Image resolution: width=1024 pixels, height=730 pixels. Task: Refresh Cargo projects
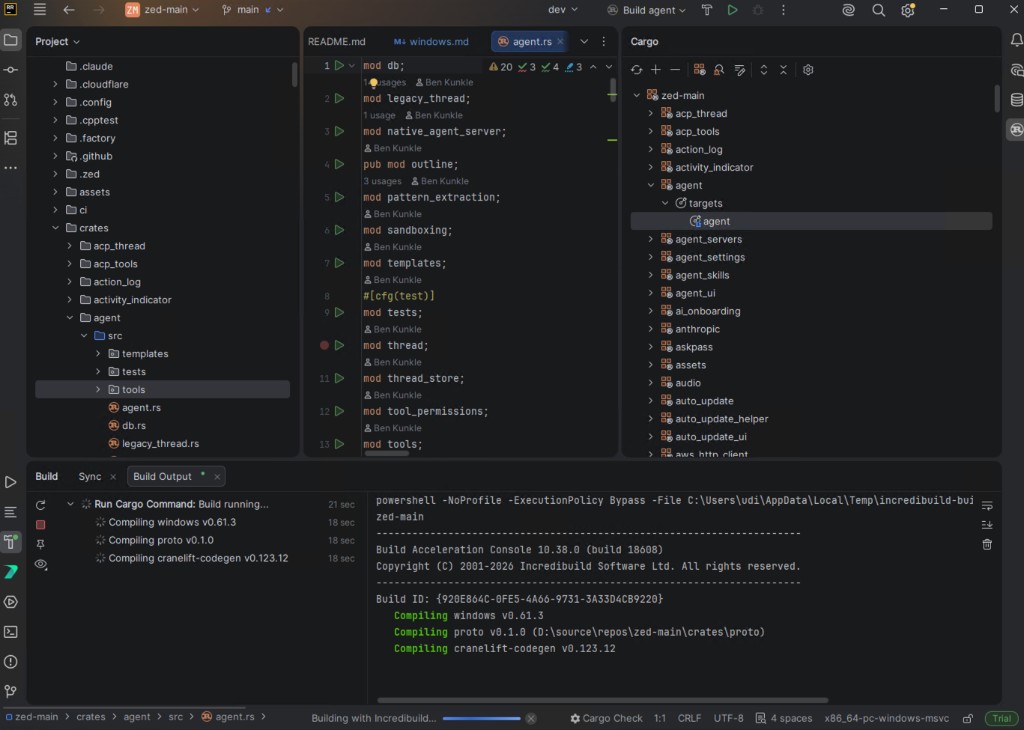636,70
